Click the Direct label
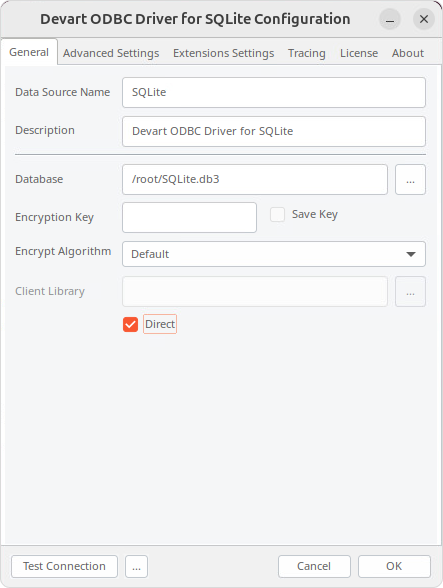 click(160, 324)
